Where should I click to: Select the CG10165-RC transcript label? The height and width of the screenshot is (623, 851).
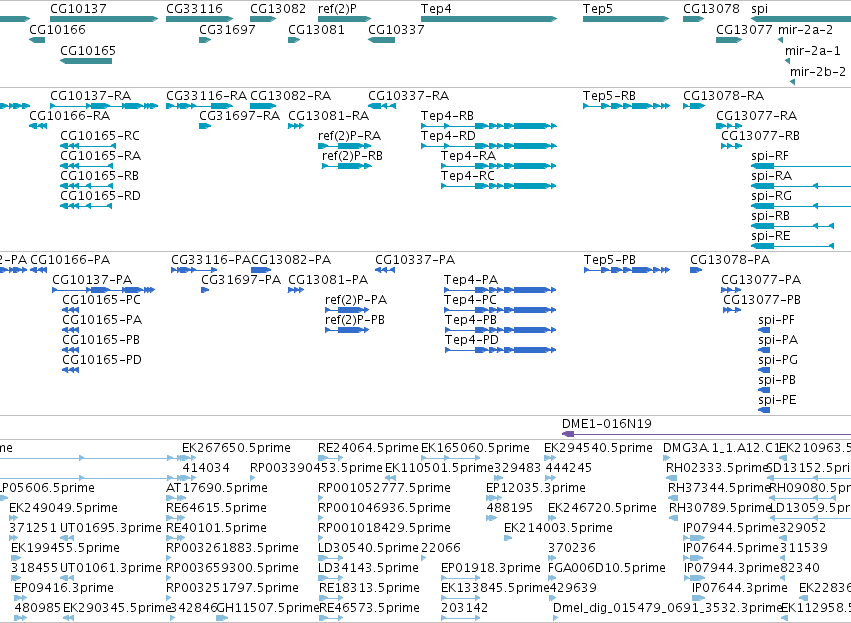[100, 135]
